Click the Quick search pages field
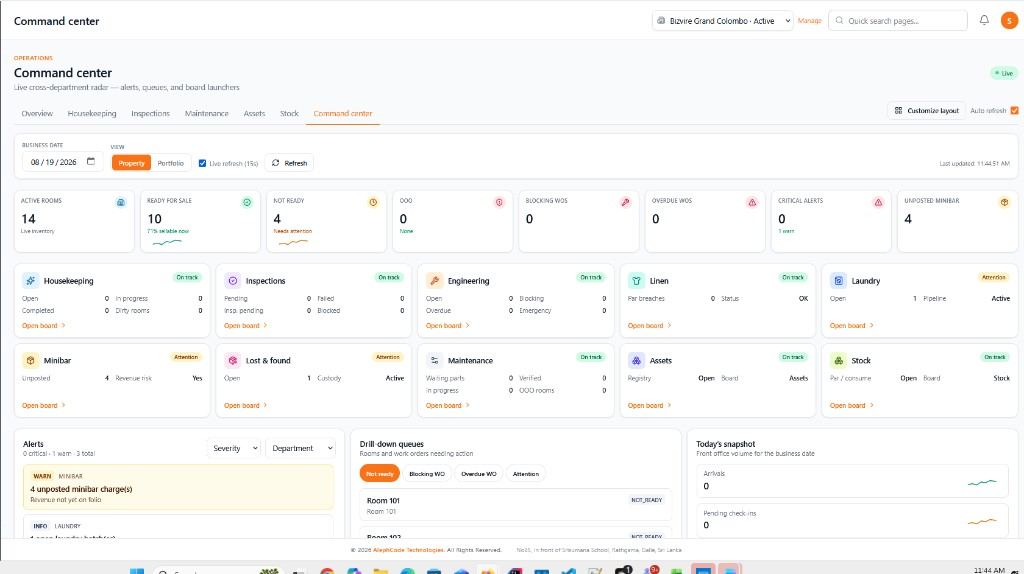This screenshot has height=574, width=1024. click(x=898, y=21)
